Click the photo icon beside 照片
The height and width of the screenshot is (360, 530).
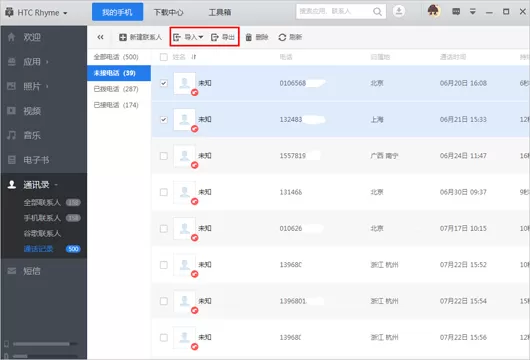click(11, 86)
